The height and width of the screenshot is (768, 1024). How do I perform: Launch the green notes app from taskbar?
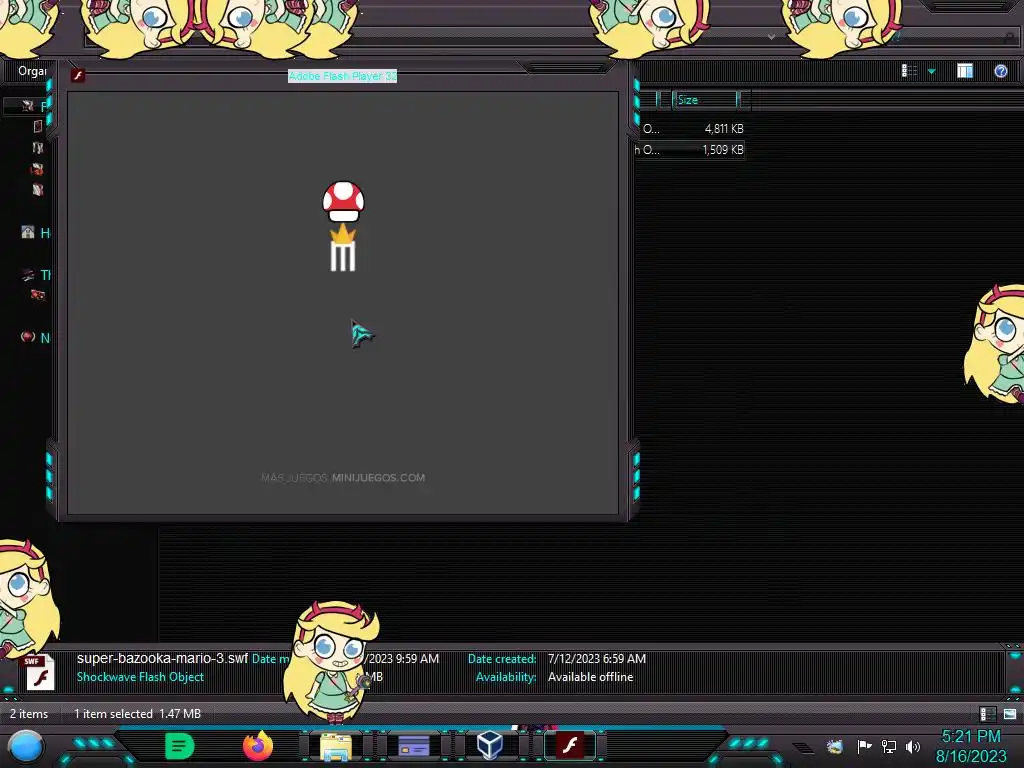tap(179, 746)
